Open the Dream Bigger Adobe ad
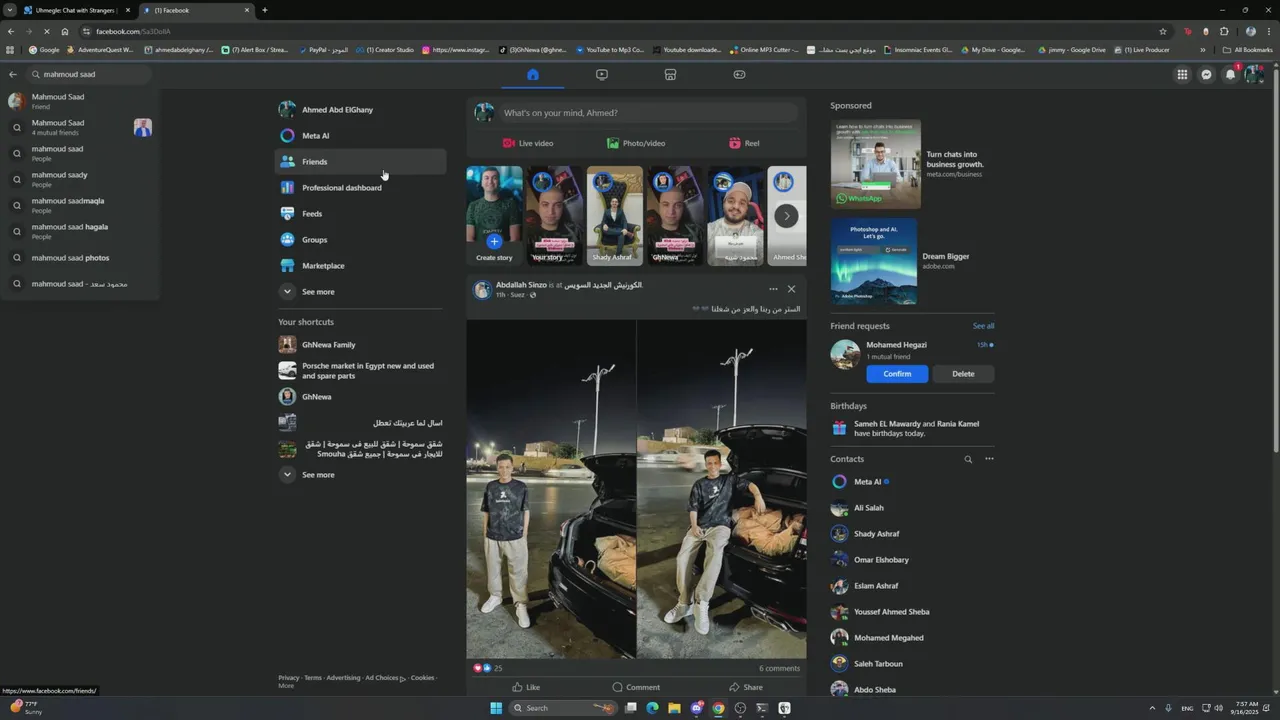 (912, 261)
